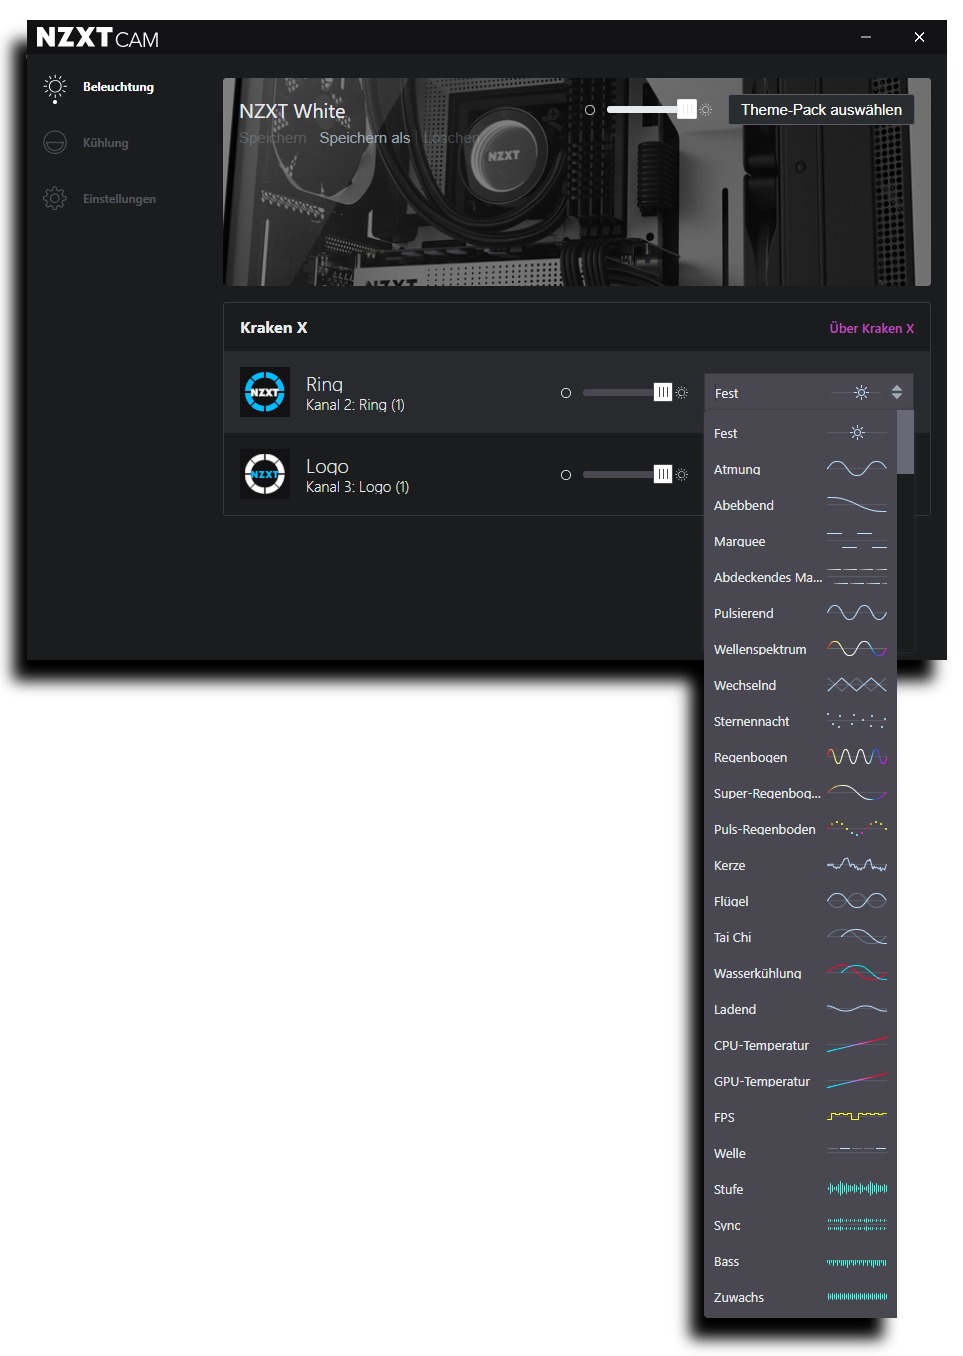Viewport: 963px width, 1356px height.
Task: Click the Theme-Pack auswählen button
Action: (x=821, y=109)
